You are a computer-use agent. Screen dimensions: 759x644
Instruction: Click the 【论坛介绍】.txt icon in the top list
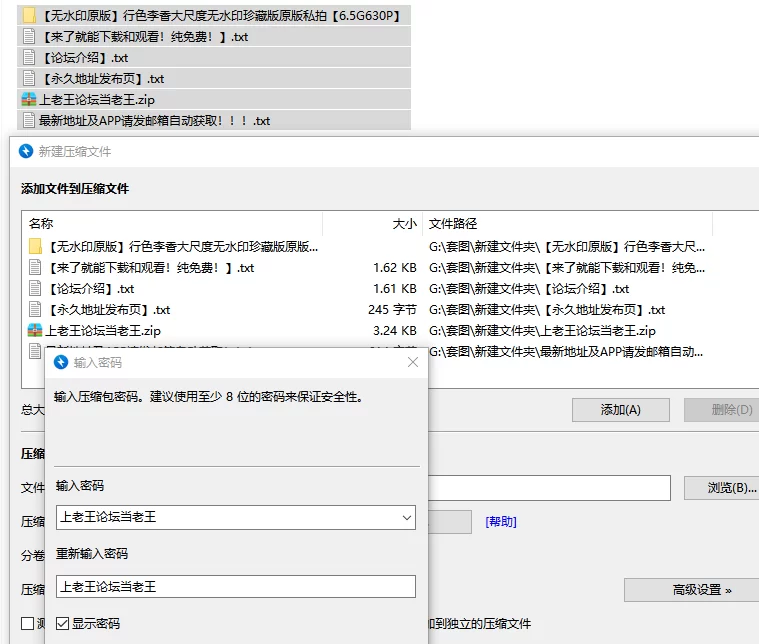[x=29, y=58]
